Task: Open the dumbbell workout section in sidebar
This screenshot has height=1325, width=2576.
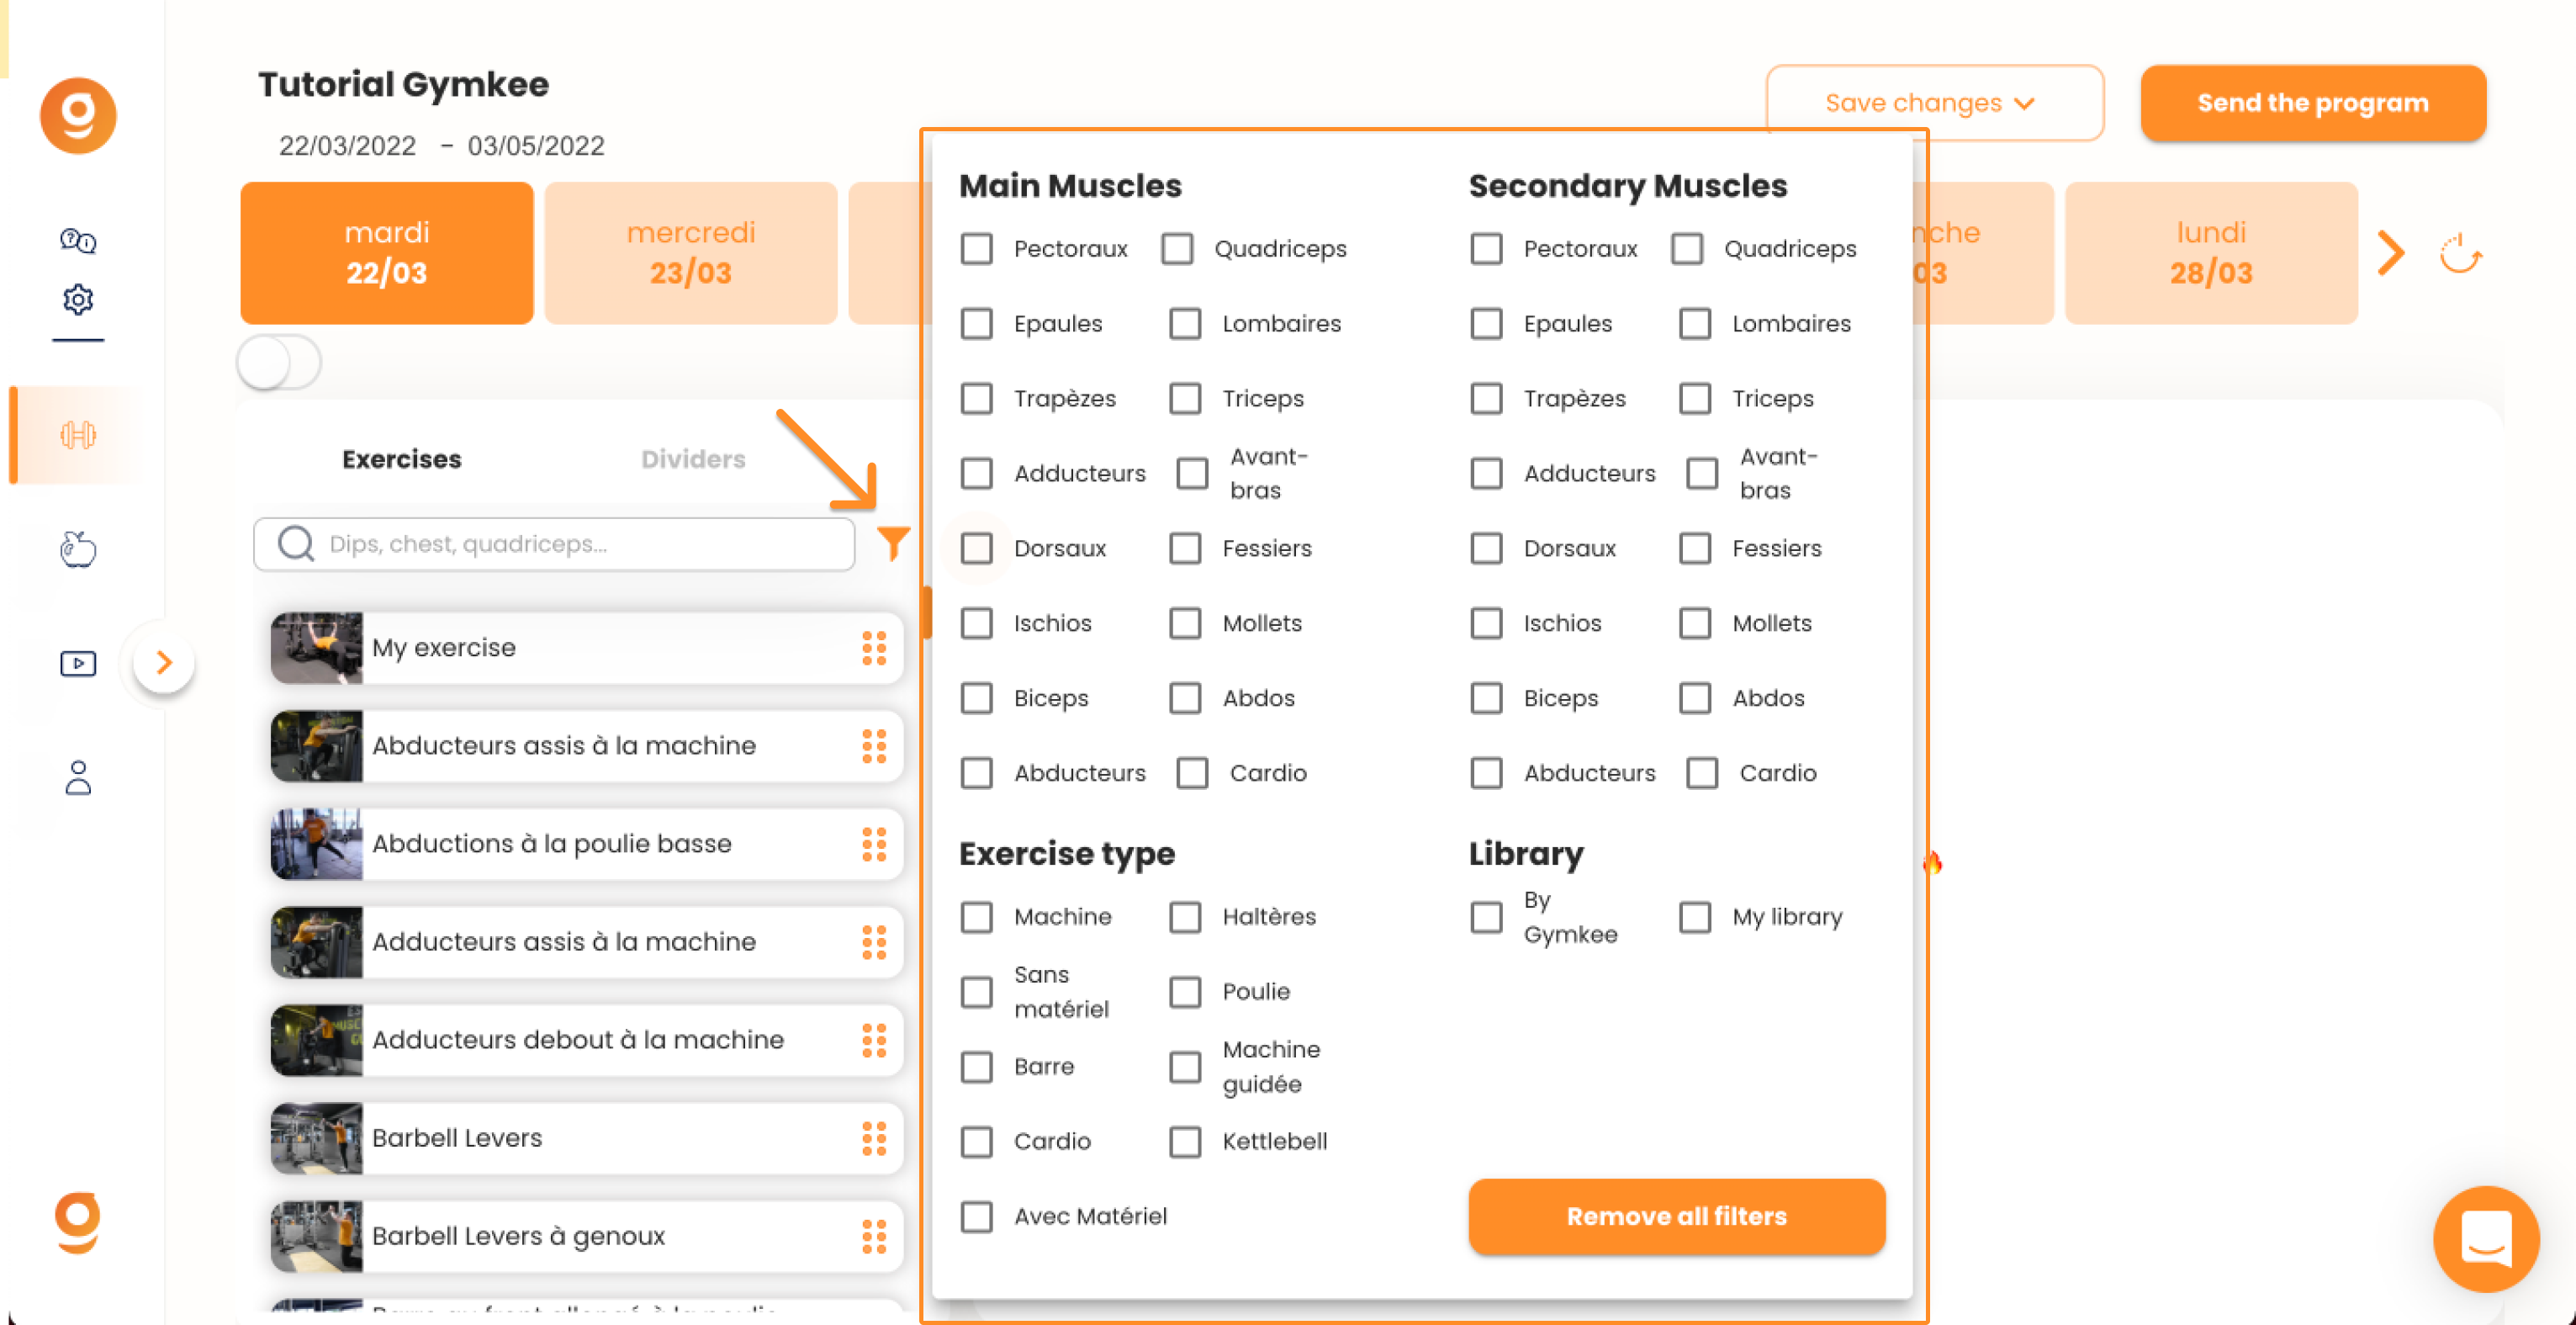Action: (x=78, y=435)
